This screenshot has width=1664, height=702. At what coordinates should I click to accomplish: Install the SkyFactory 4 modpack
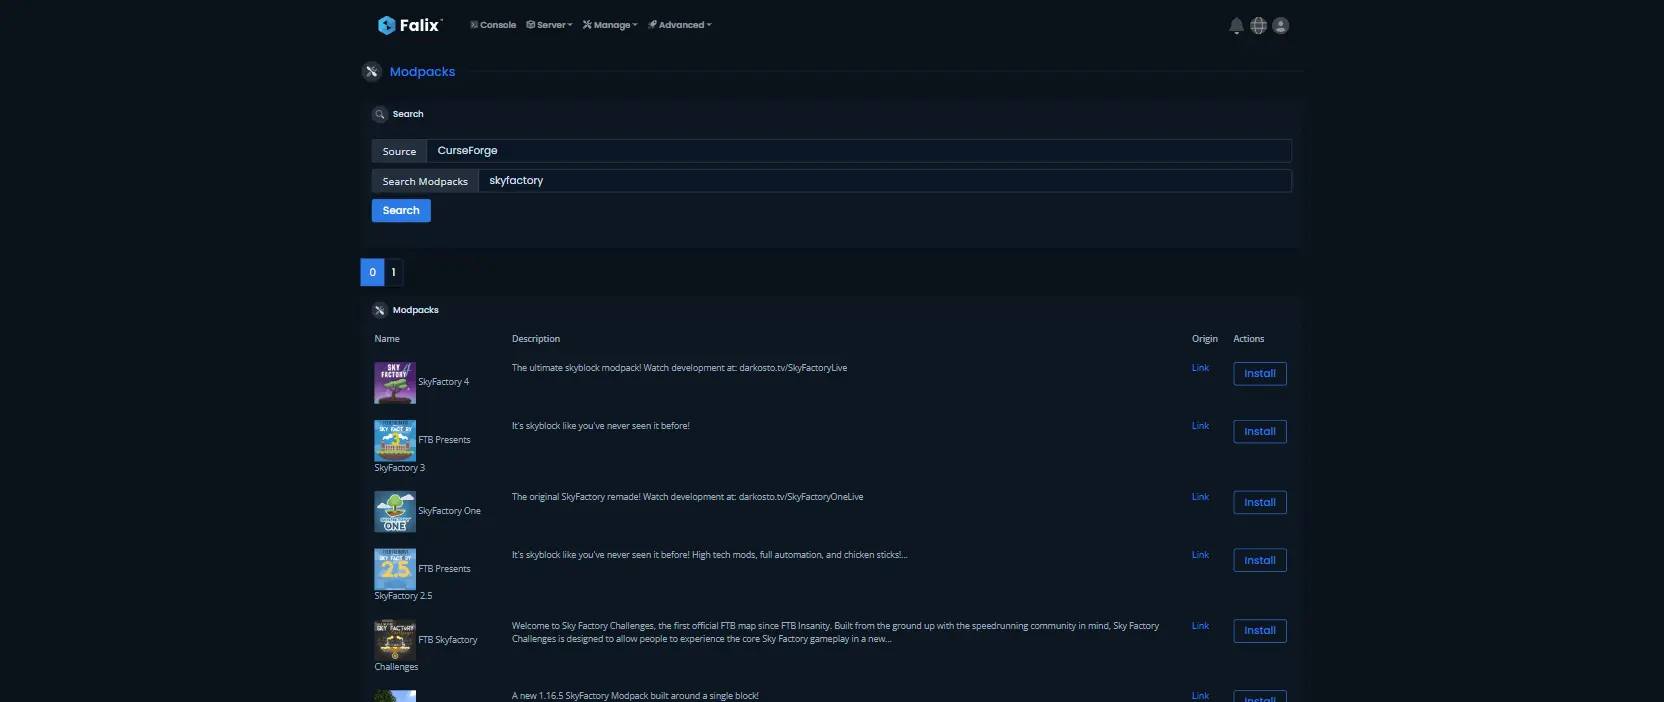click(1259, 374)
